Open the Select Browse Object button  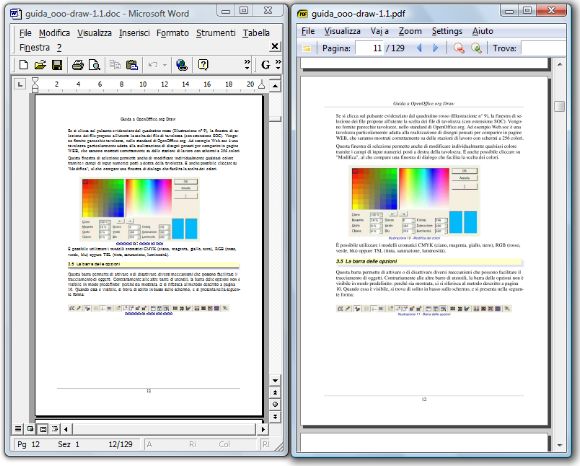pos(275,405)
